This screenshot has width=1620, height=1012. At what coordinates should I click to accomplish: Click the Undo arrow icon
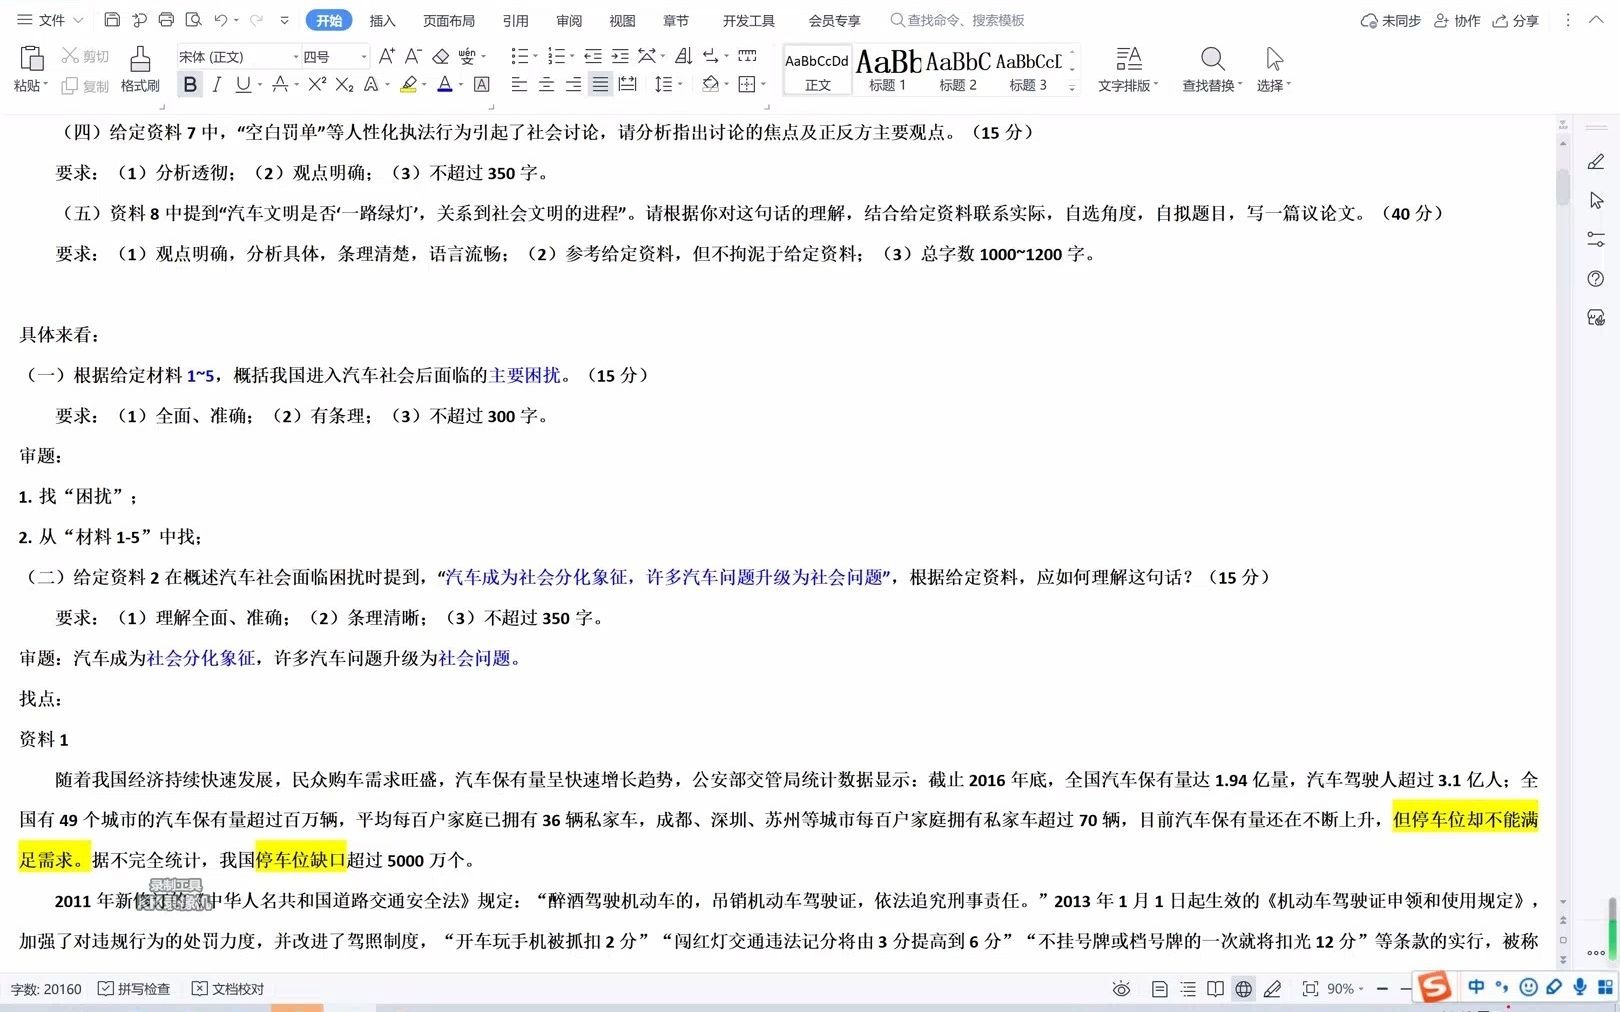[221, 20]
